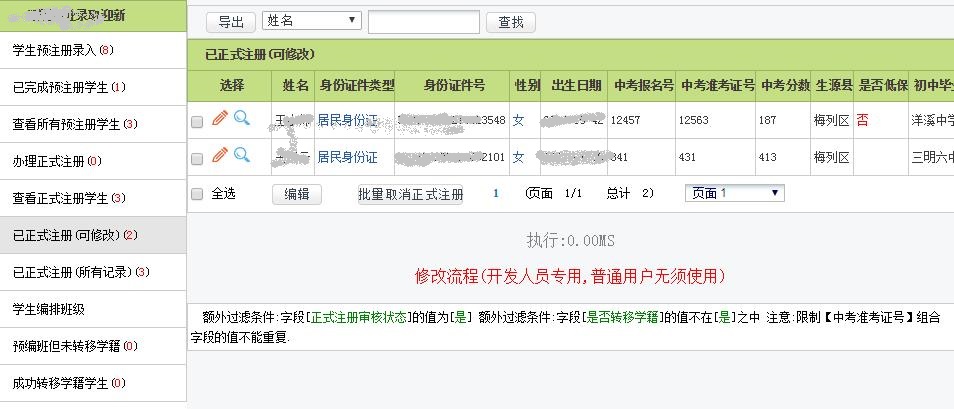Screen dimensions: 954x409
Task: Click the edit pencil icon in row 12457
Action: [x=220, y=118]
